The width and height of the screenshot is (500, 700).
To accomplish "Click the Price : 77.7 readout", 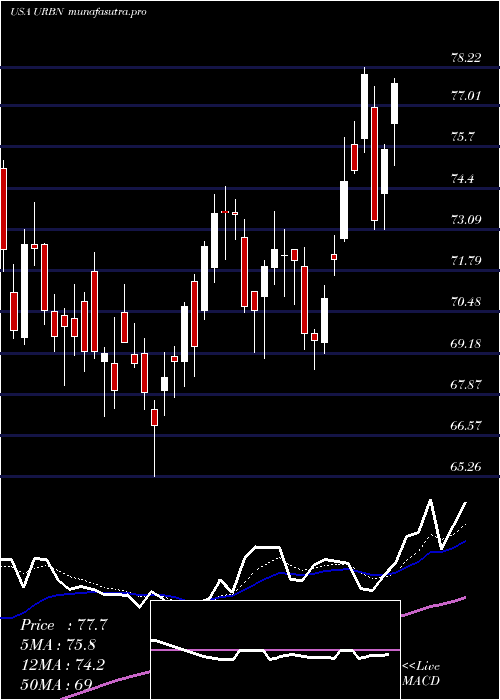I will click(64, 625).
